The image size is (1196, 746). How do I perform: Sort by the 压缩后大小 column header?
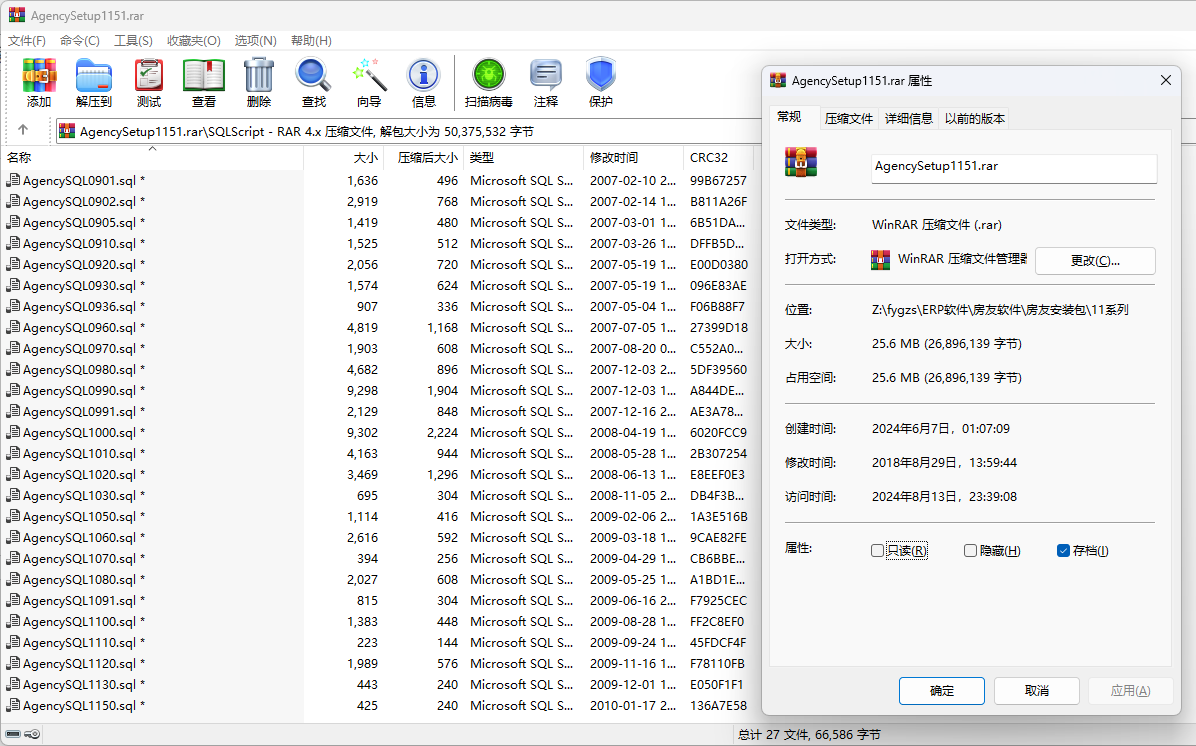click(x=425, y=158)
